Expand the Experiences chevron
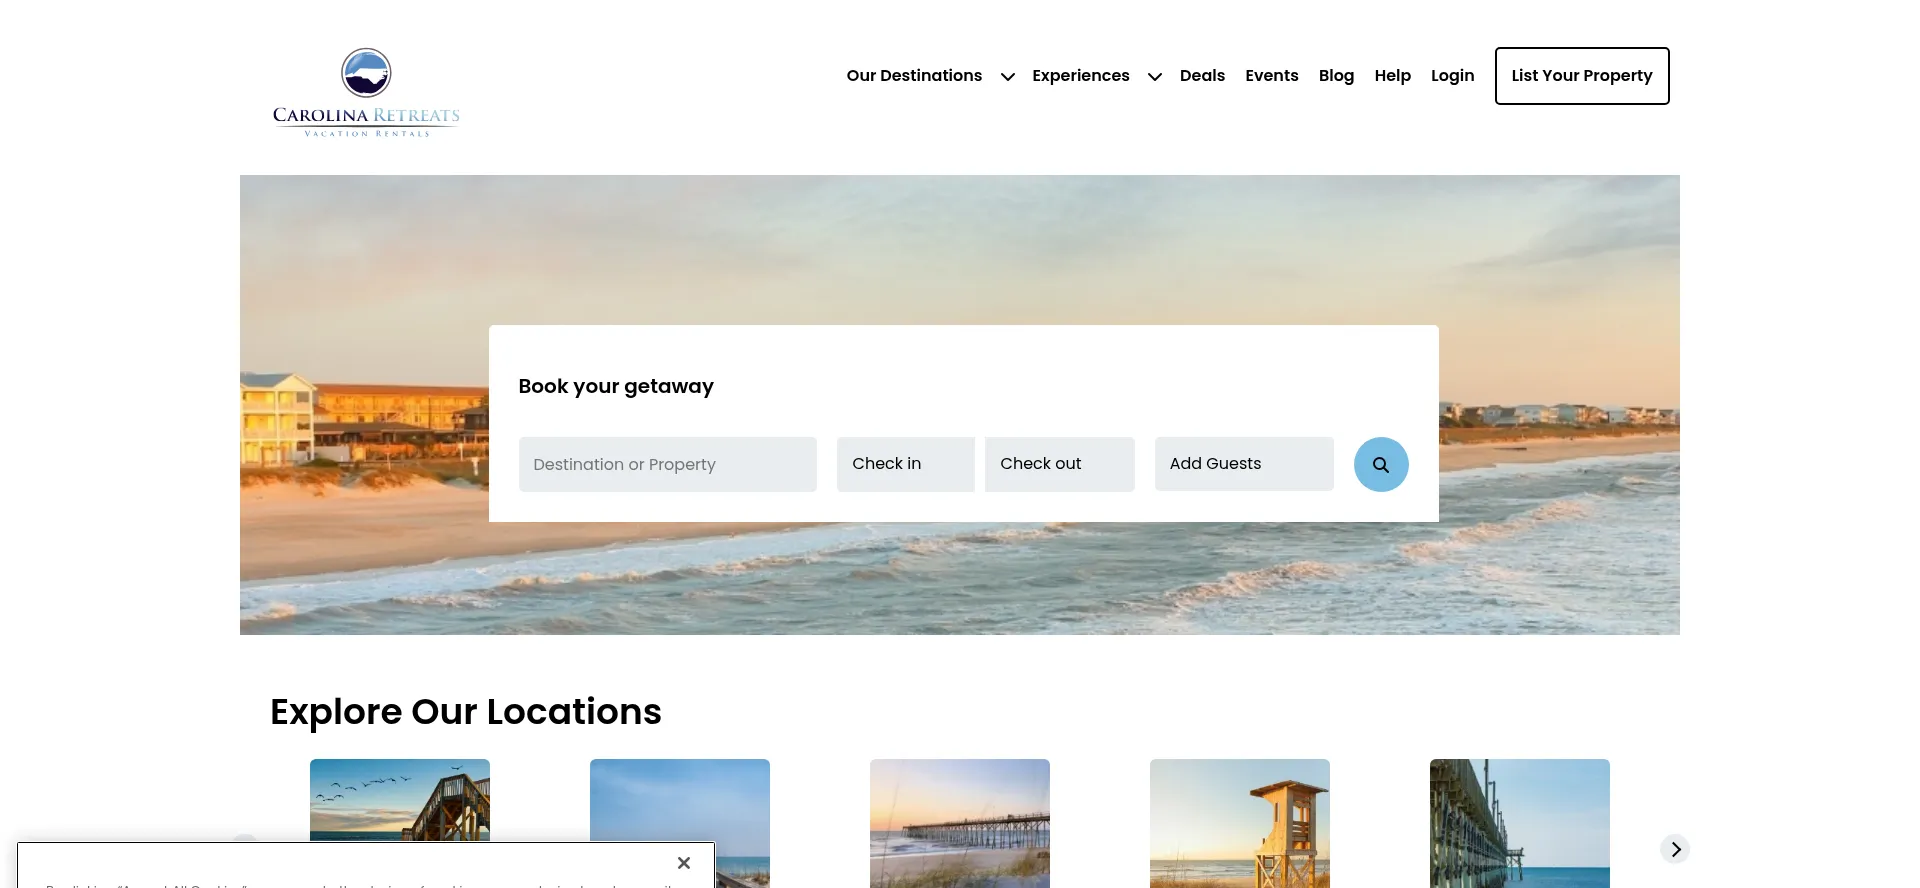This screenshot has width=1920, height=888. click(1155, 77)
